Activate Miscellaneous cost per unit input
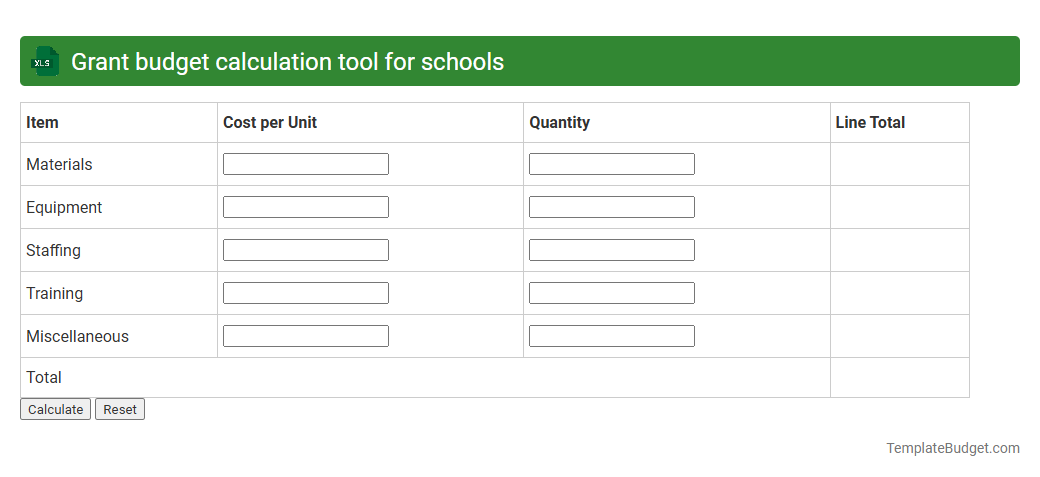Viewport: 1040px width, 477px height. point(306,336)
